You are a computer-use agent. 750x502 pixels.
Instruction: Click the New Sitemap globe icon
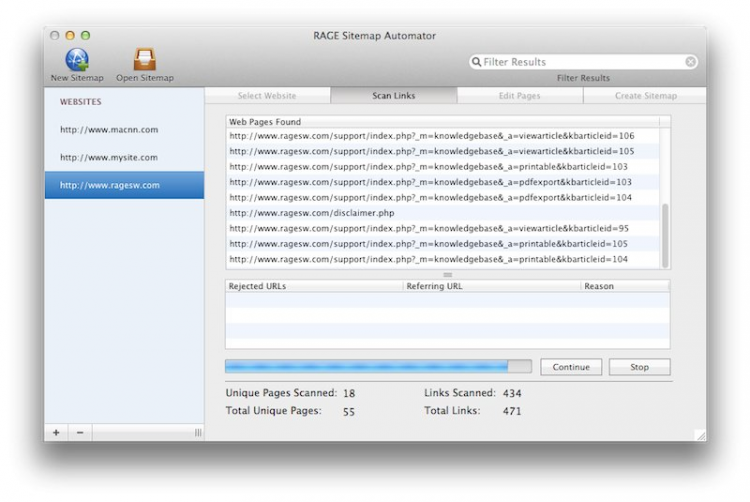77,59
